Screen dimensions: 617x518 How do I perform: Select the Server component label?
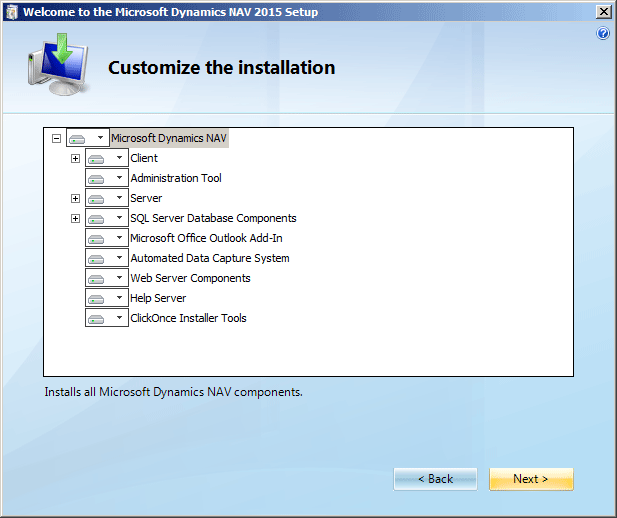[x=146, y=198]
